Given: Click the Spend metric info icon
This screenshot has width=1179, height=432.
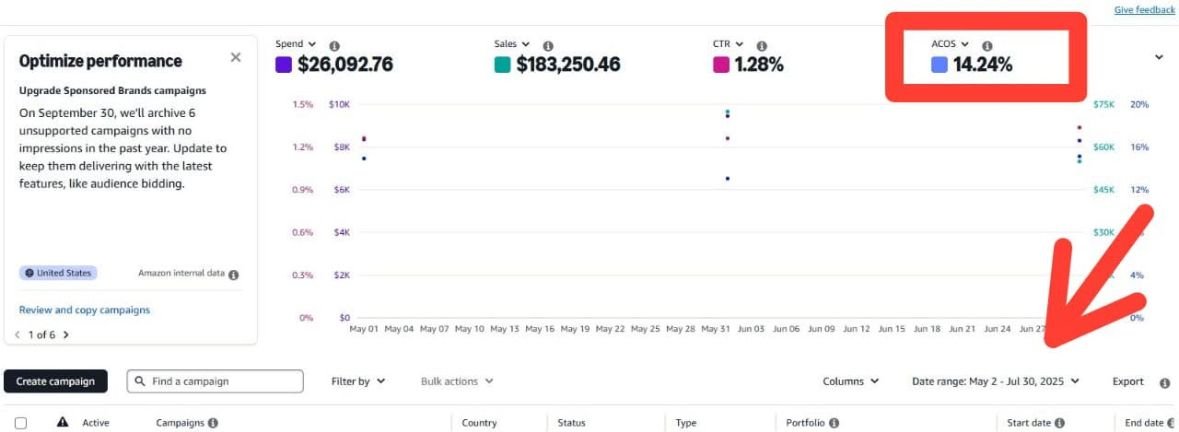Looking at the screenshot, I should tap(334, 46).
